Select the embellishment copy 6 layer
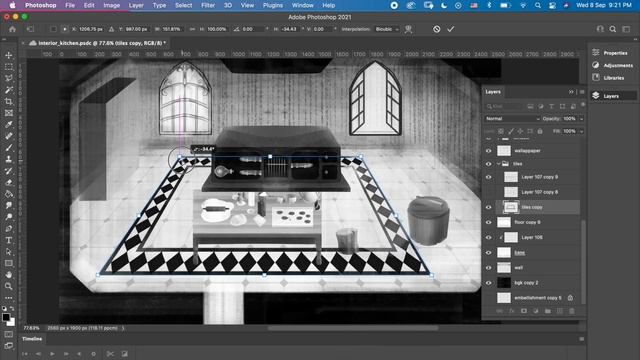 537,298
